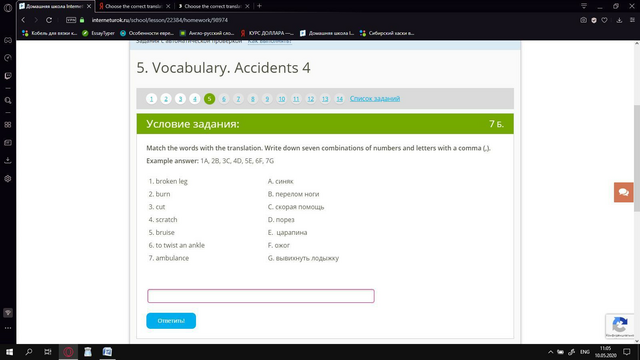Open the Список заданий link
Viewport: 640px width, 360px height.
click(x=375, y=99)
